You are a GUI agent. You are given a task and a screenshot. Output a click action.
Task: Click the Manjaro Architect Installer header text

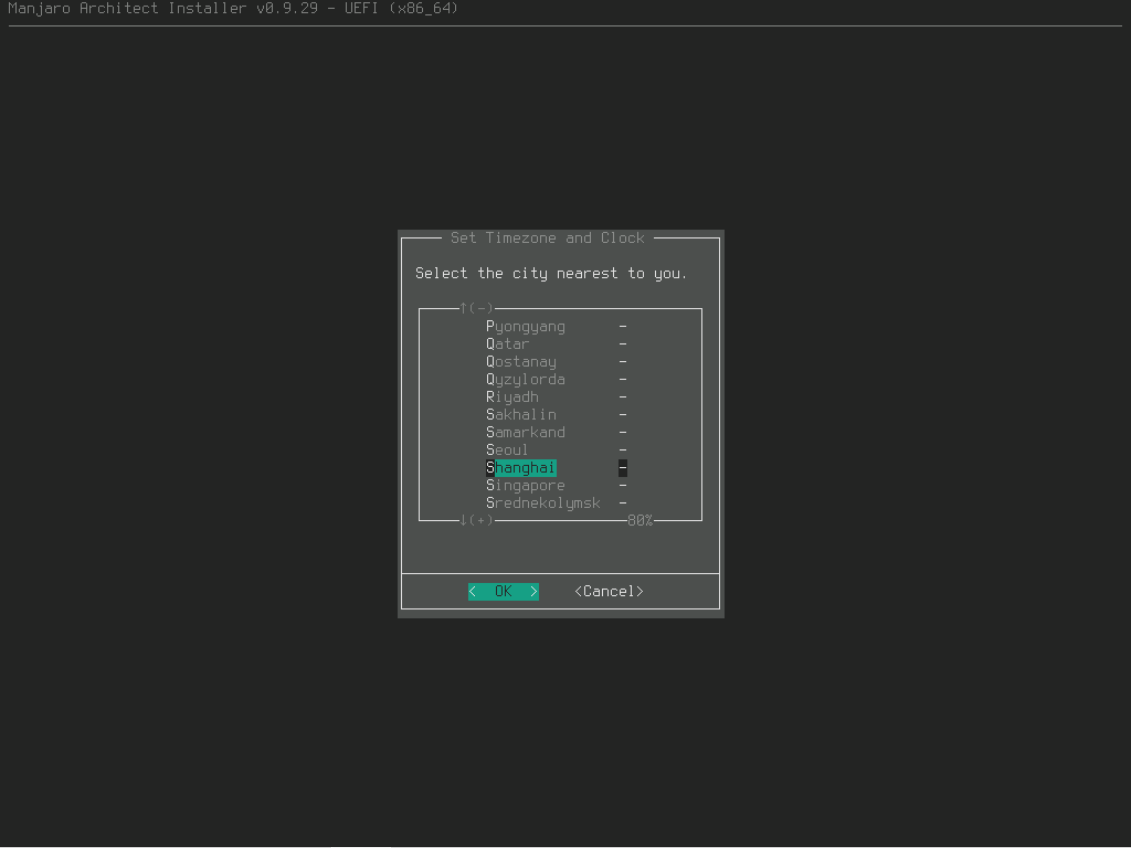pos(233,9)
